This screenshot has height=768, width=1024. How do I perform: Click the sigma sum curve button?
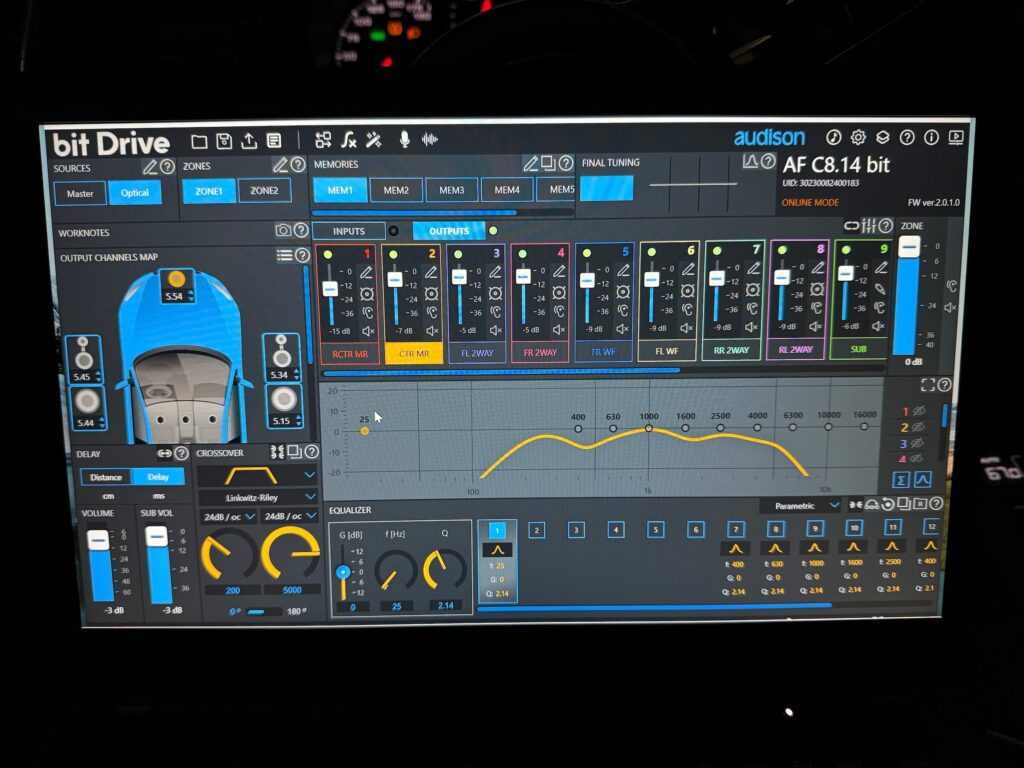(x=901, y=480)
